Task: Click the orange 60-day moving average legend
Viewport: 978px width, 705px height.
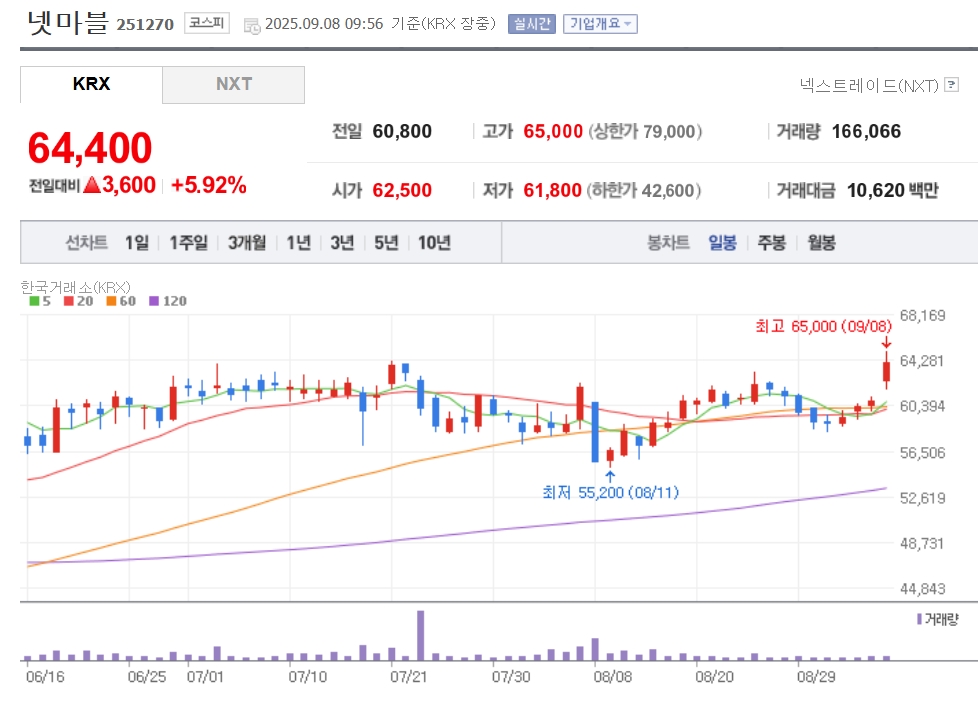Action: tap(121, 301)
